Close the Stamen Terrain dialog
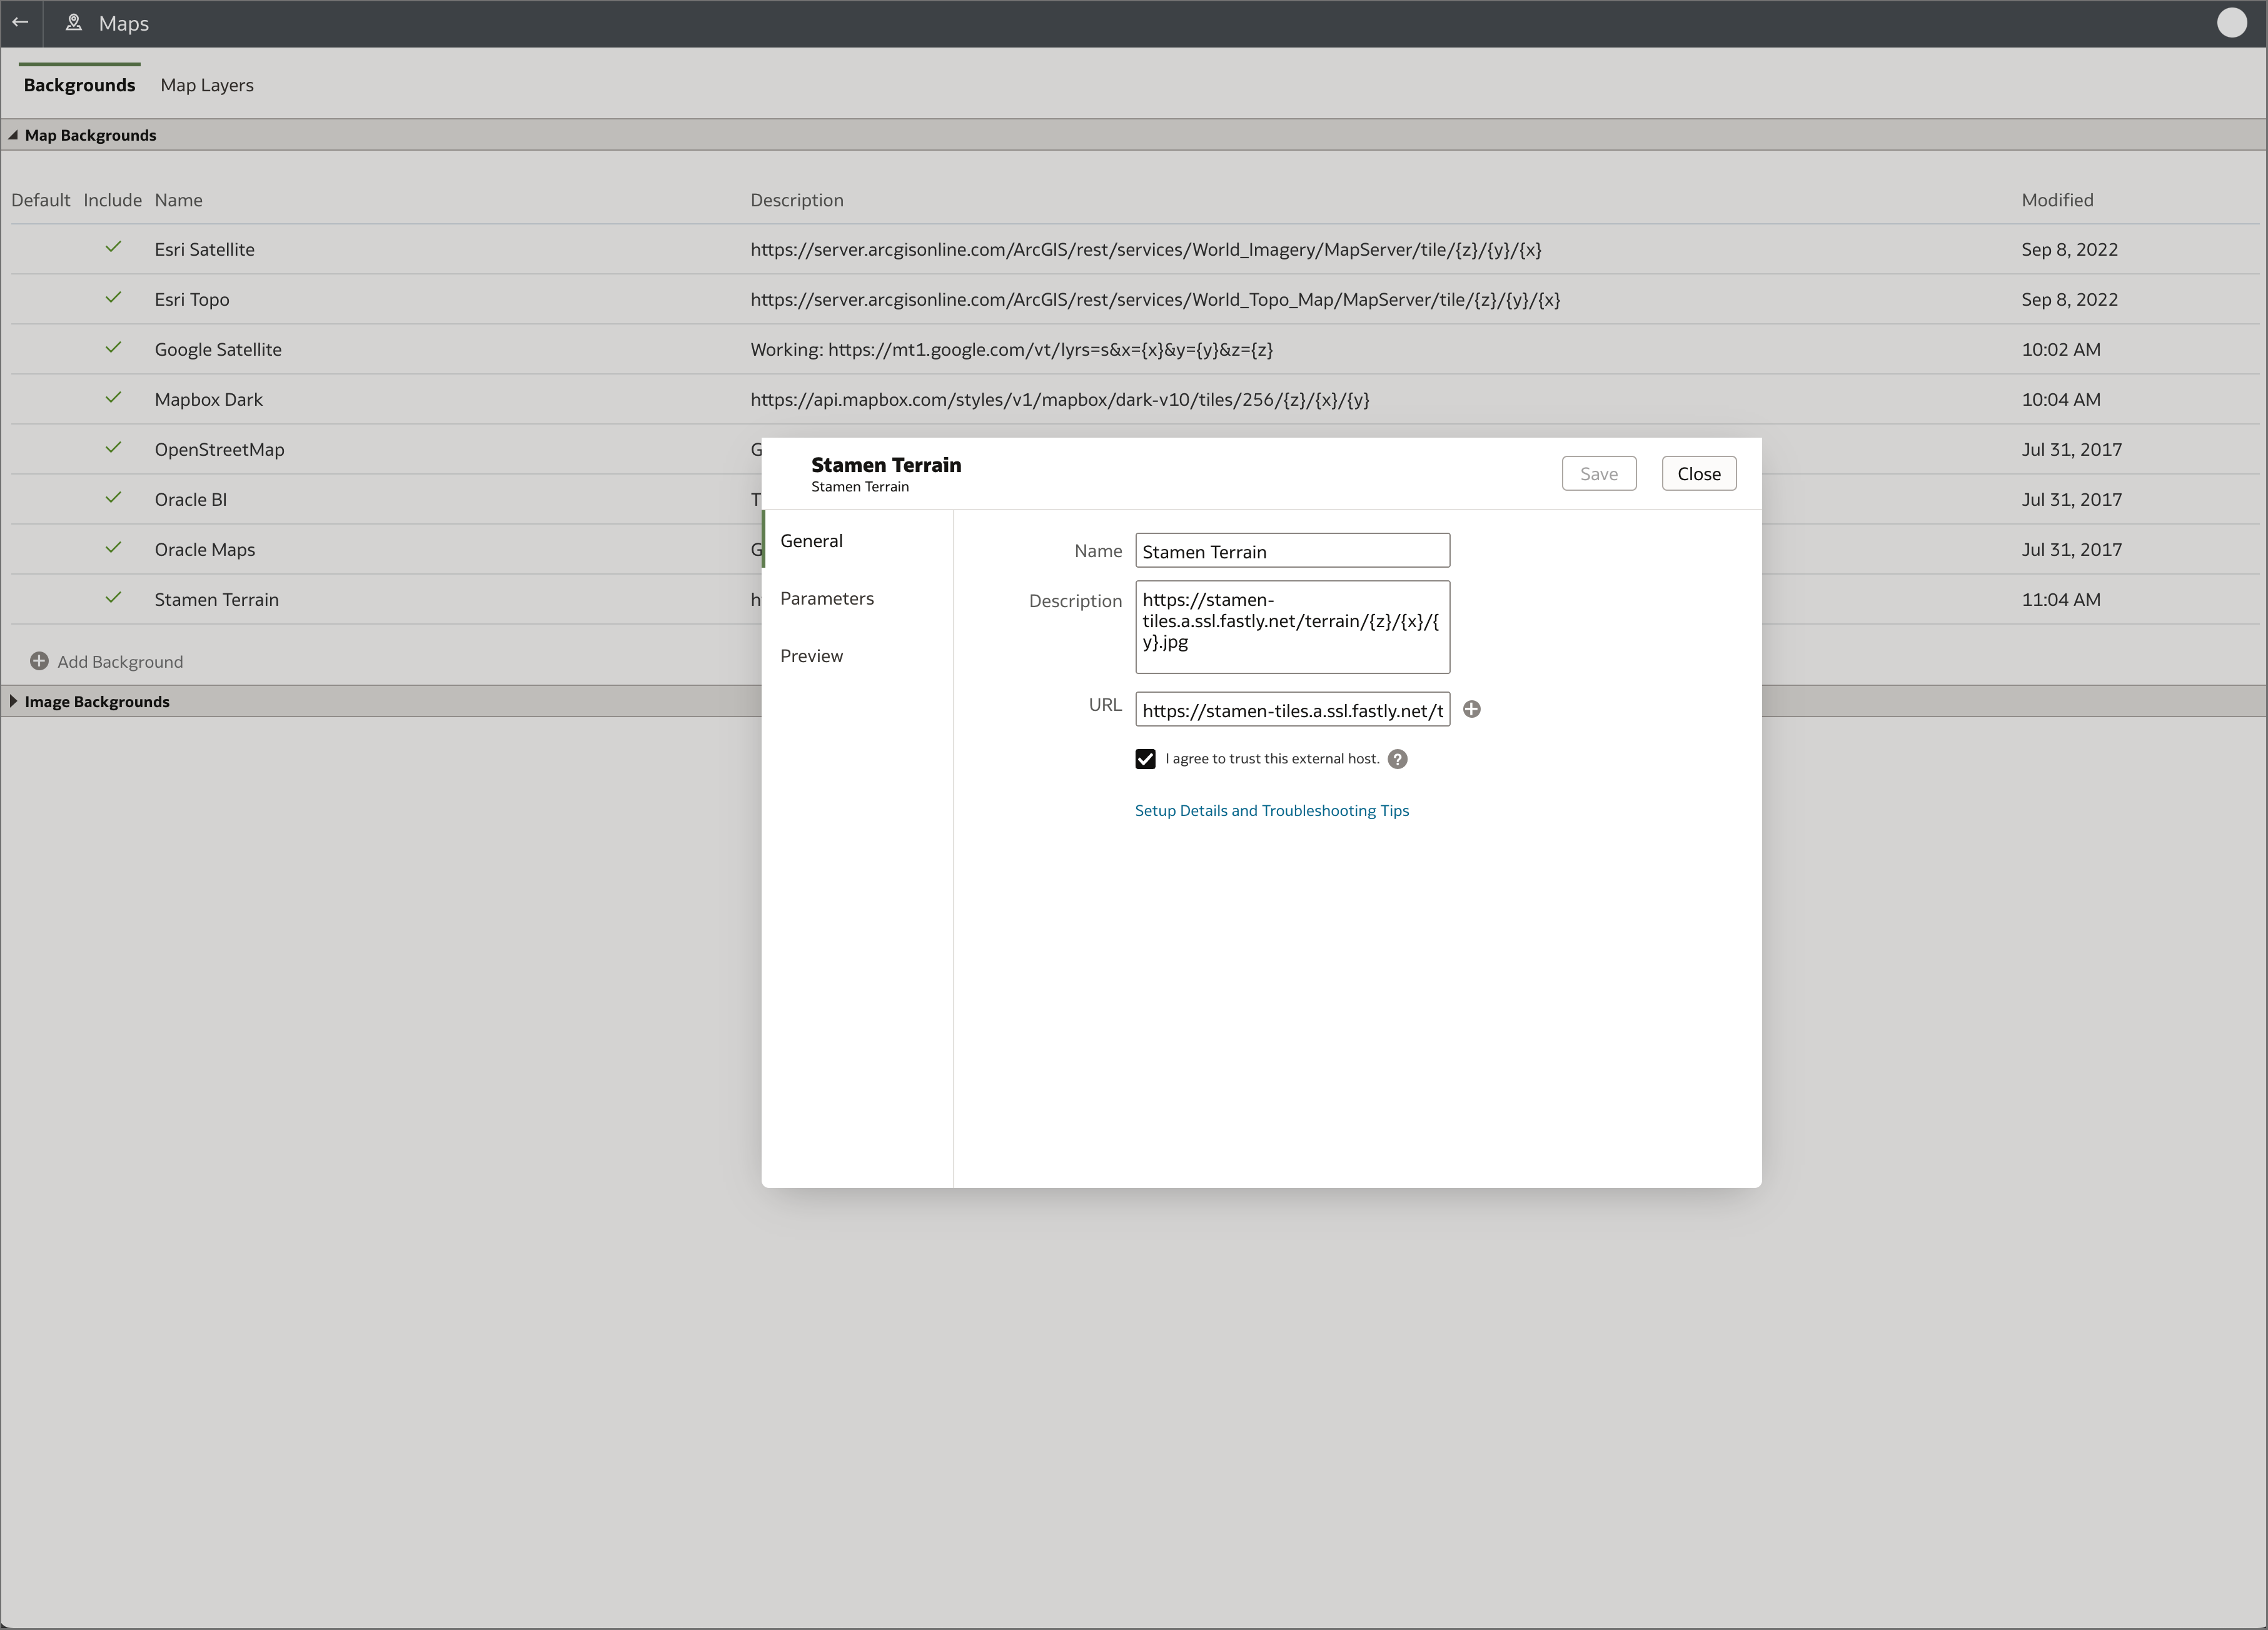 click(1698, 473)
